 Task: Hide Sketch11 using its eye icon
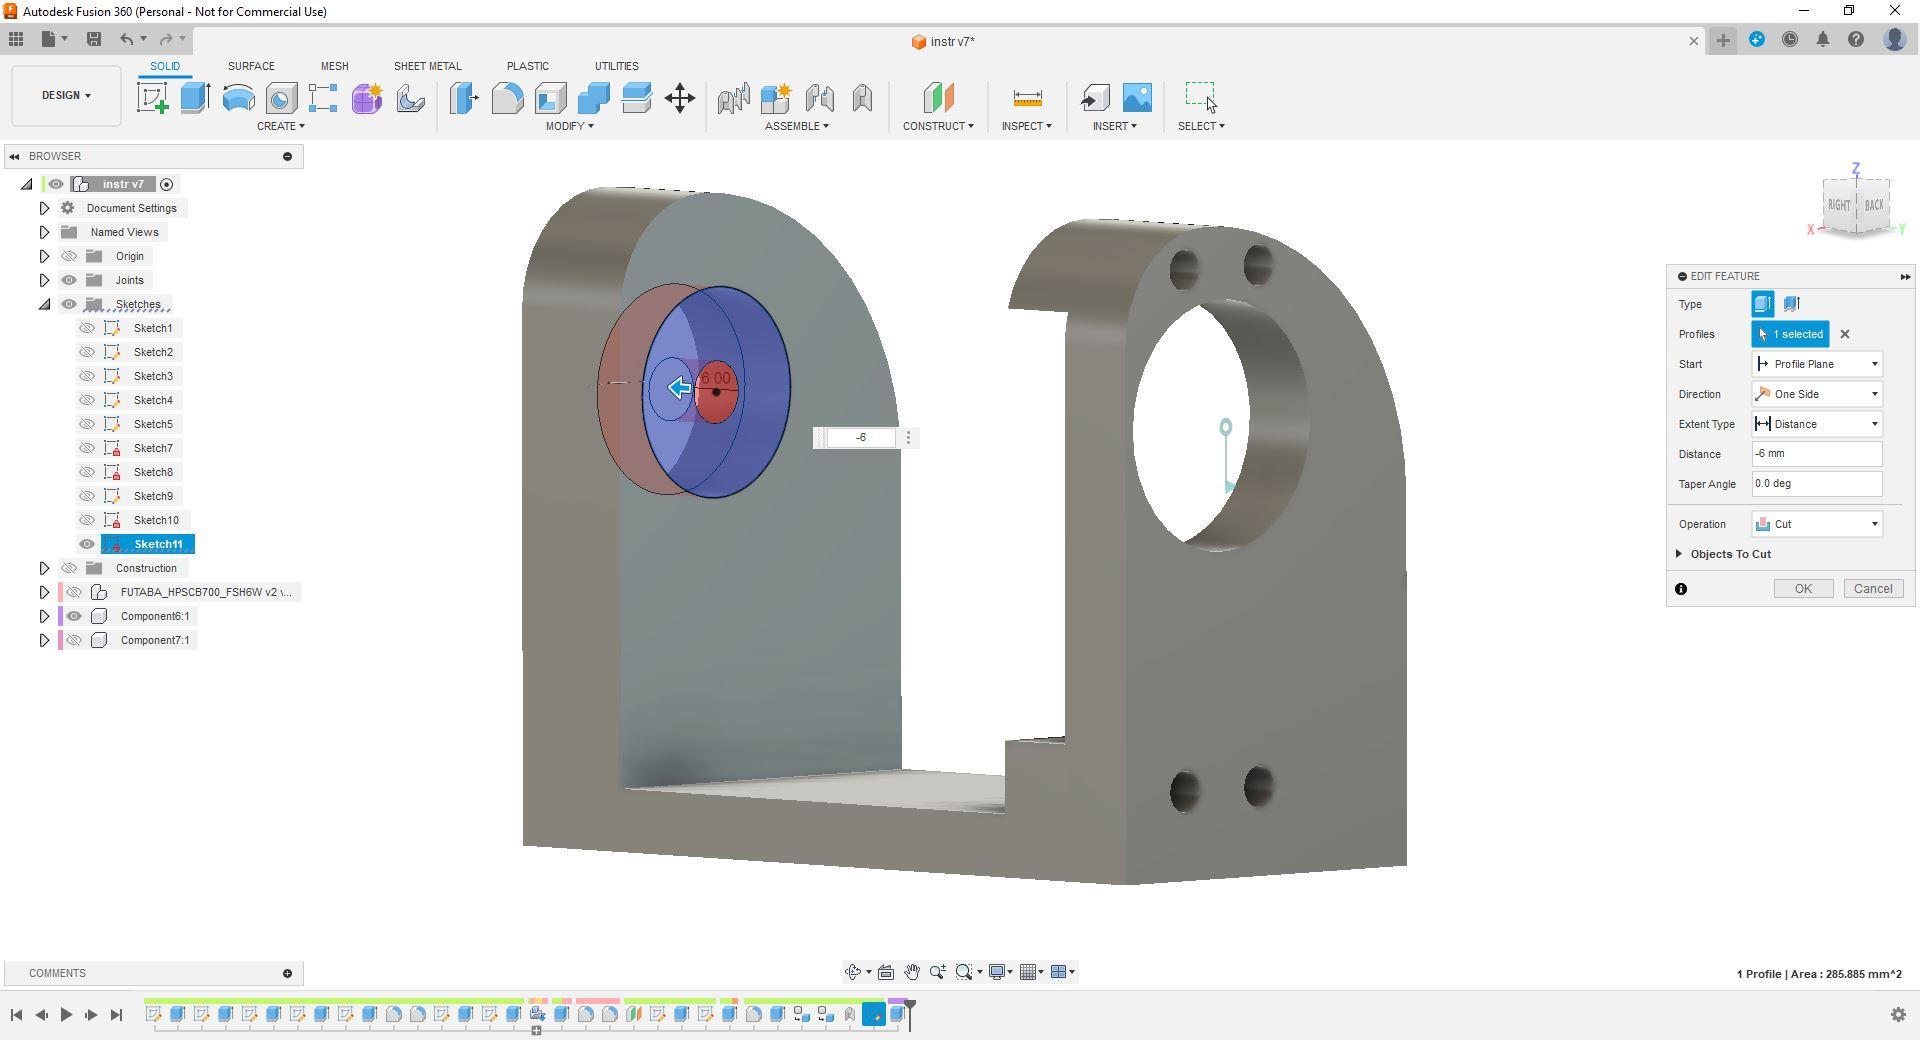(x=87, y=544)
